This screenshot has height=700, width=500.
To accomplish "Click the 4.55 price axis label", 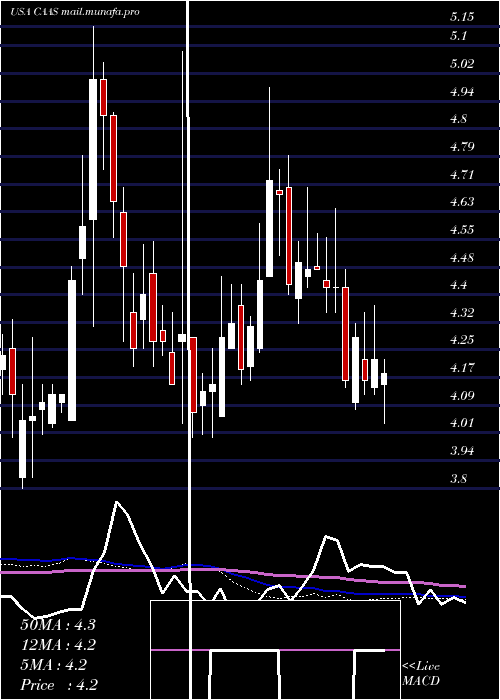I will [462, 230].
